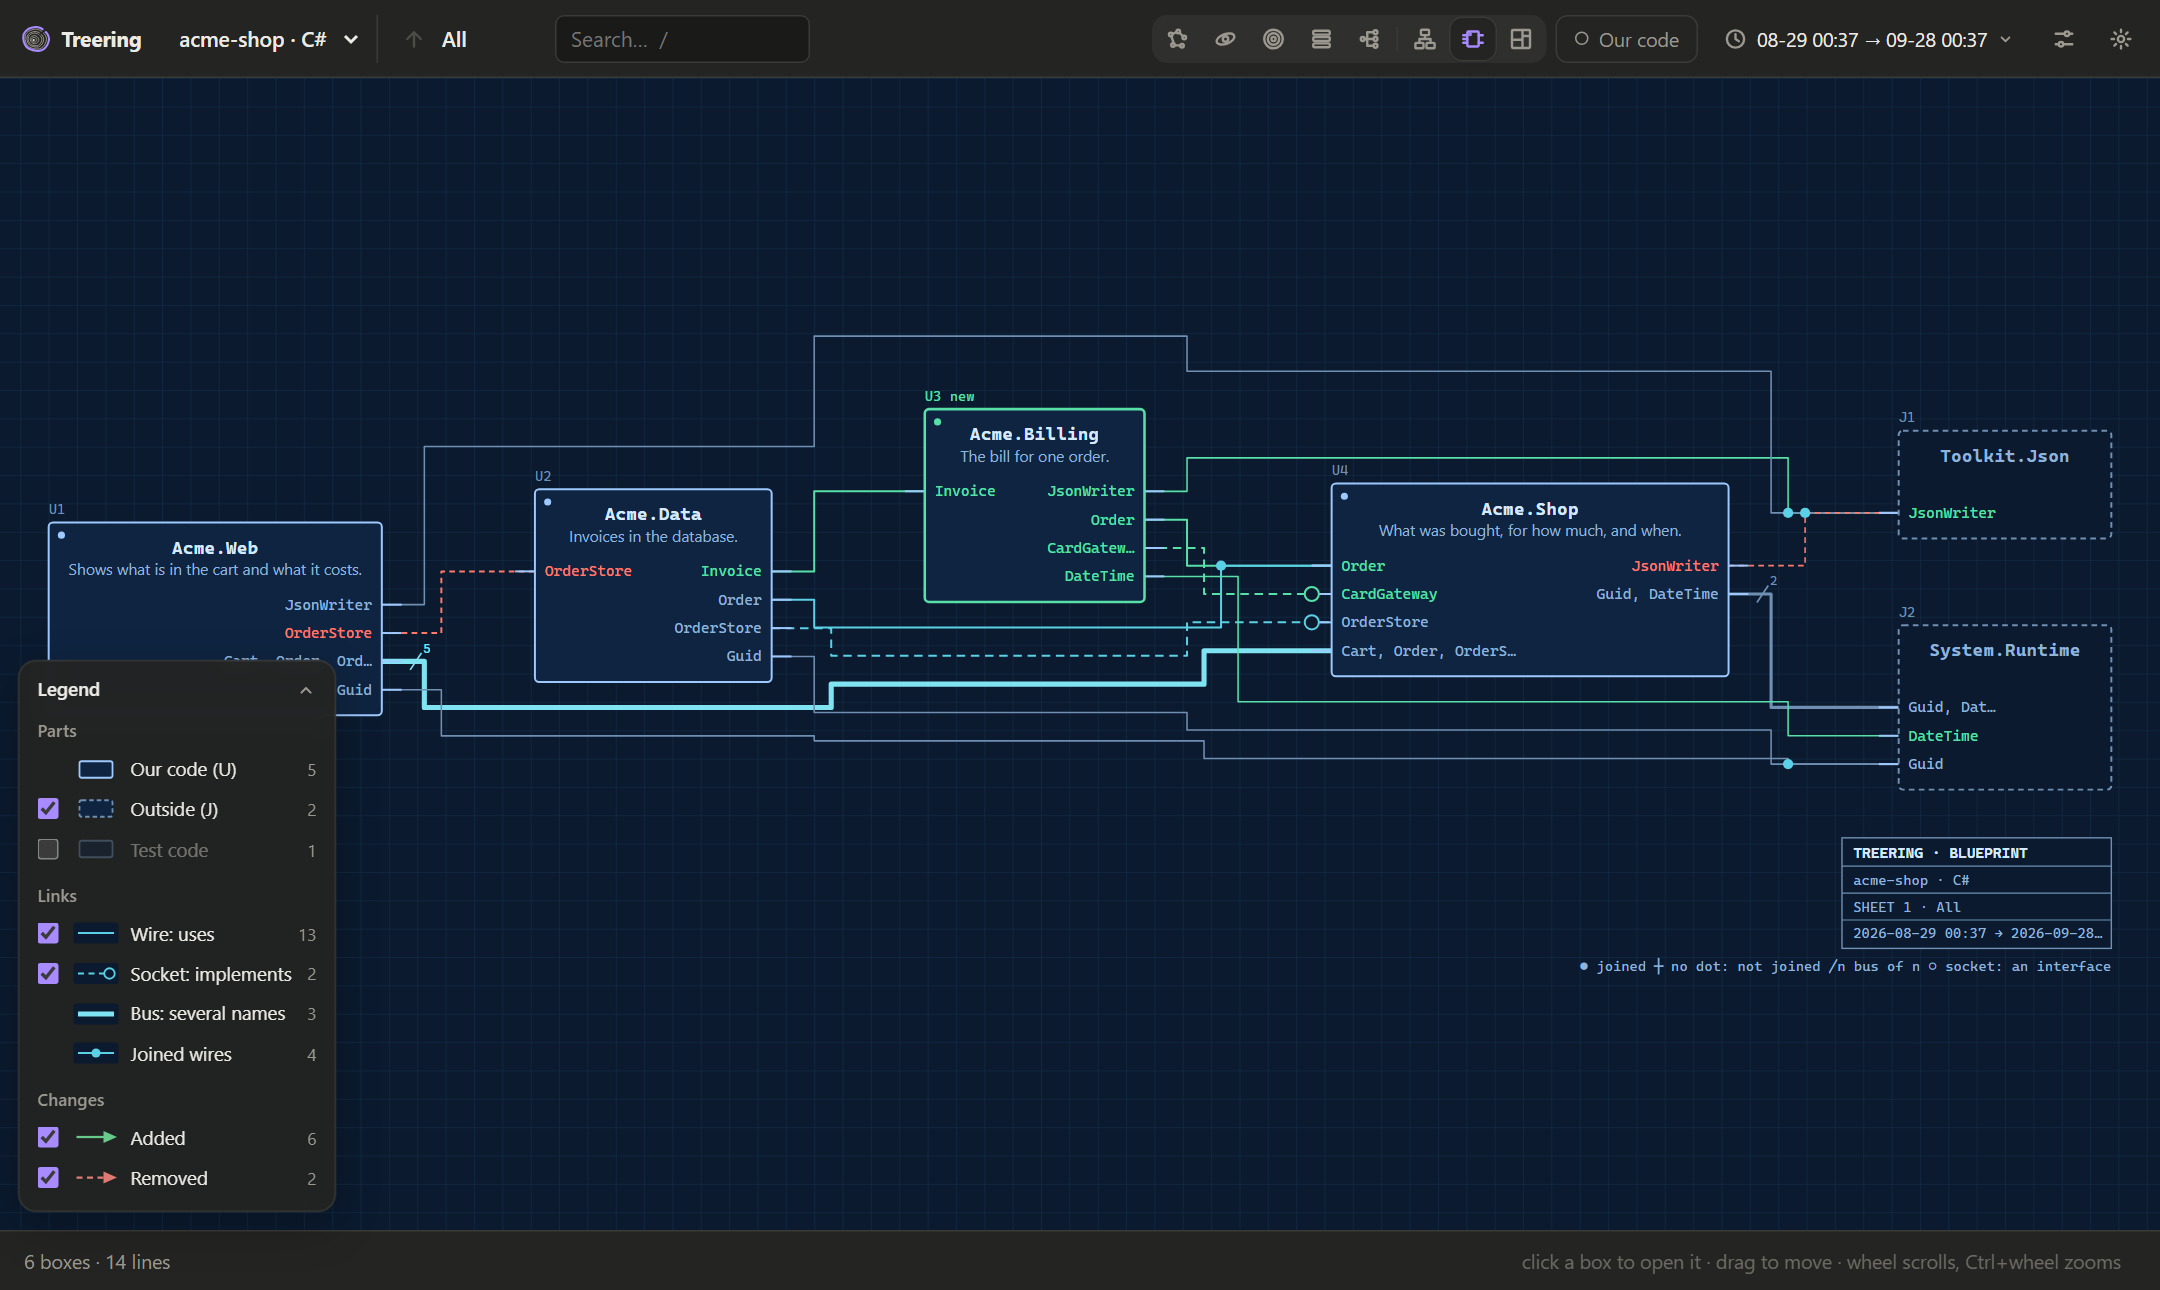Switch to the orbit view

click(1225, 39)
